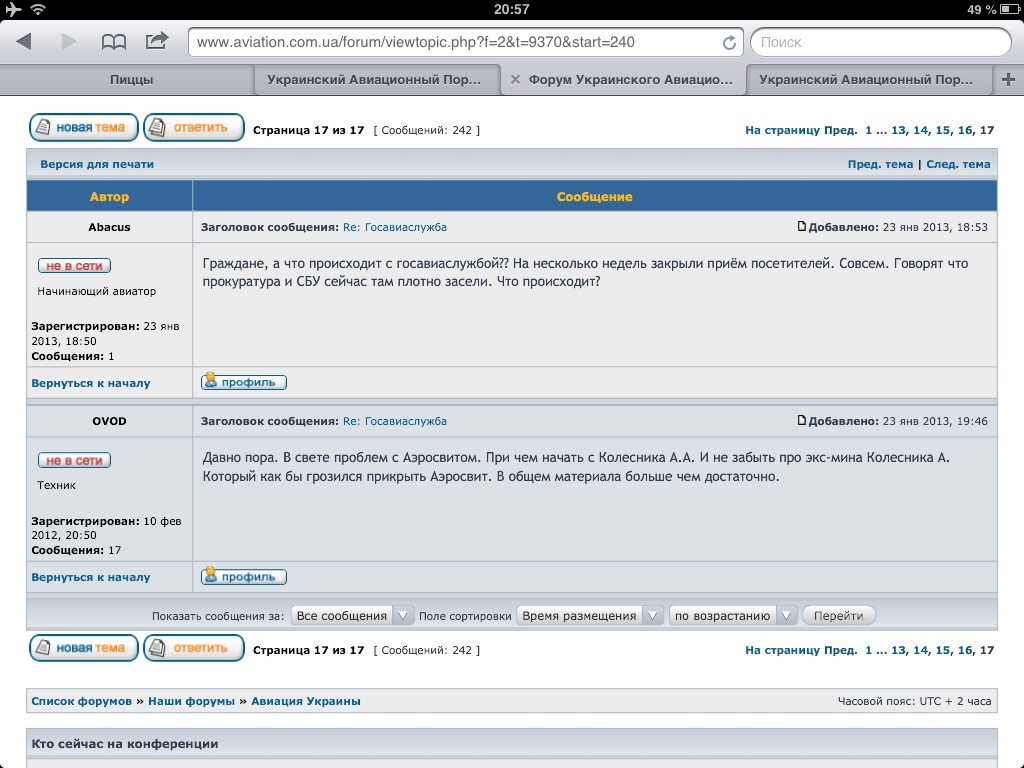This screenshot has height=768, width=1024.
Task: Expand the 'Время размещения' sort dropdown
Action: (589, 616)
